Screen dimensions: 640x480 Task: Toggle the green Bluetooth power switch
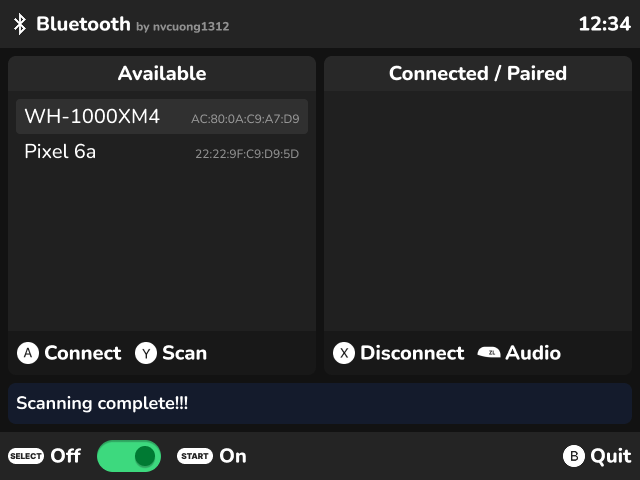coord(129,456)
